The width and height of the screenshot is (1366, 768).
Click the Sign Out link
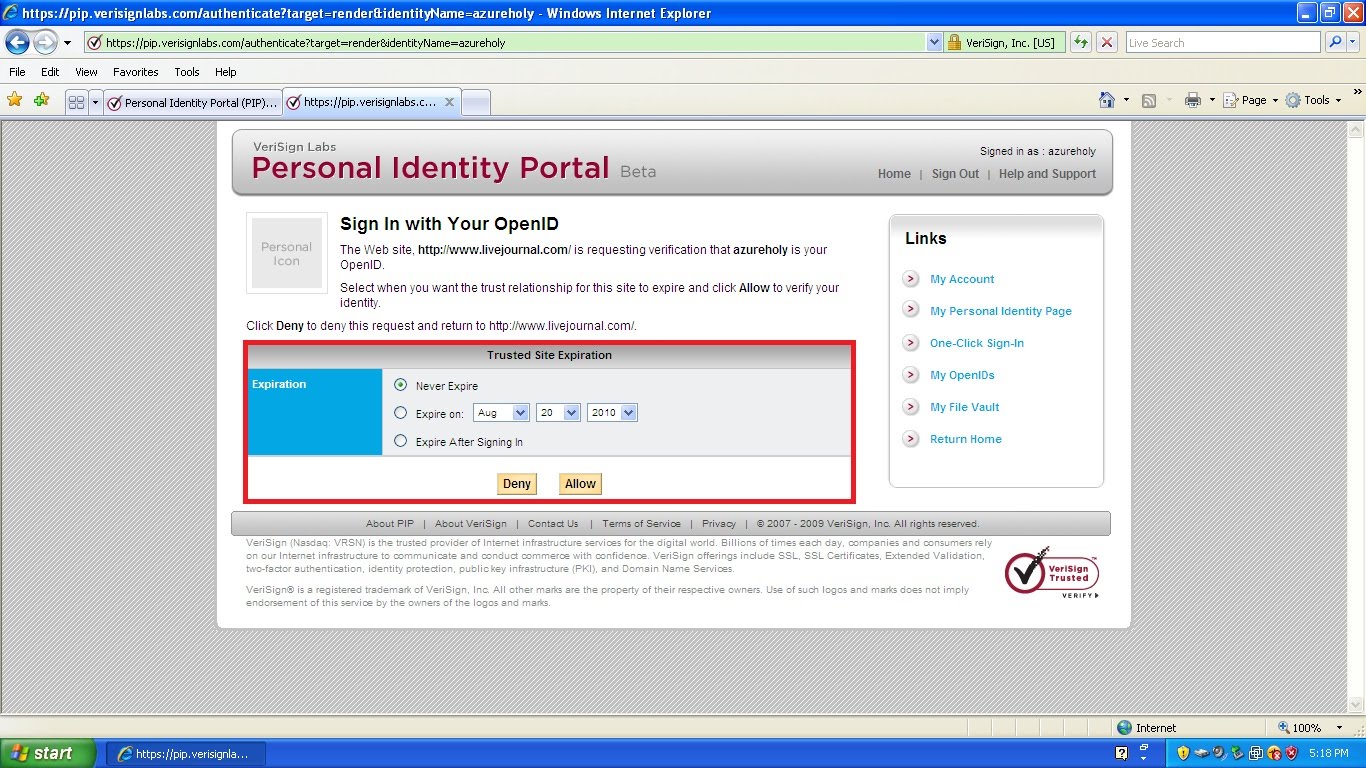(955, 174)
